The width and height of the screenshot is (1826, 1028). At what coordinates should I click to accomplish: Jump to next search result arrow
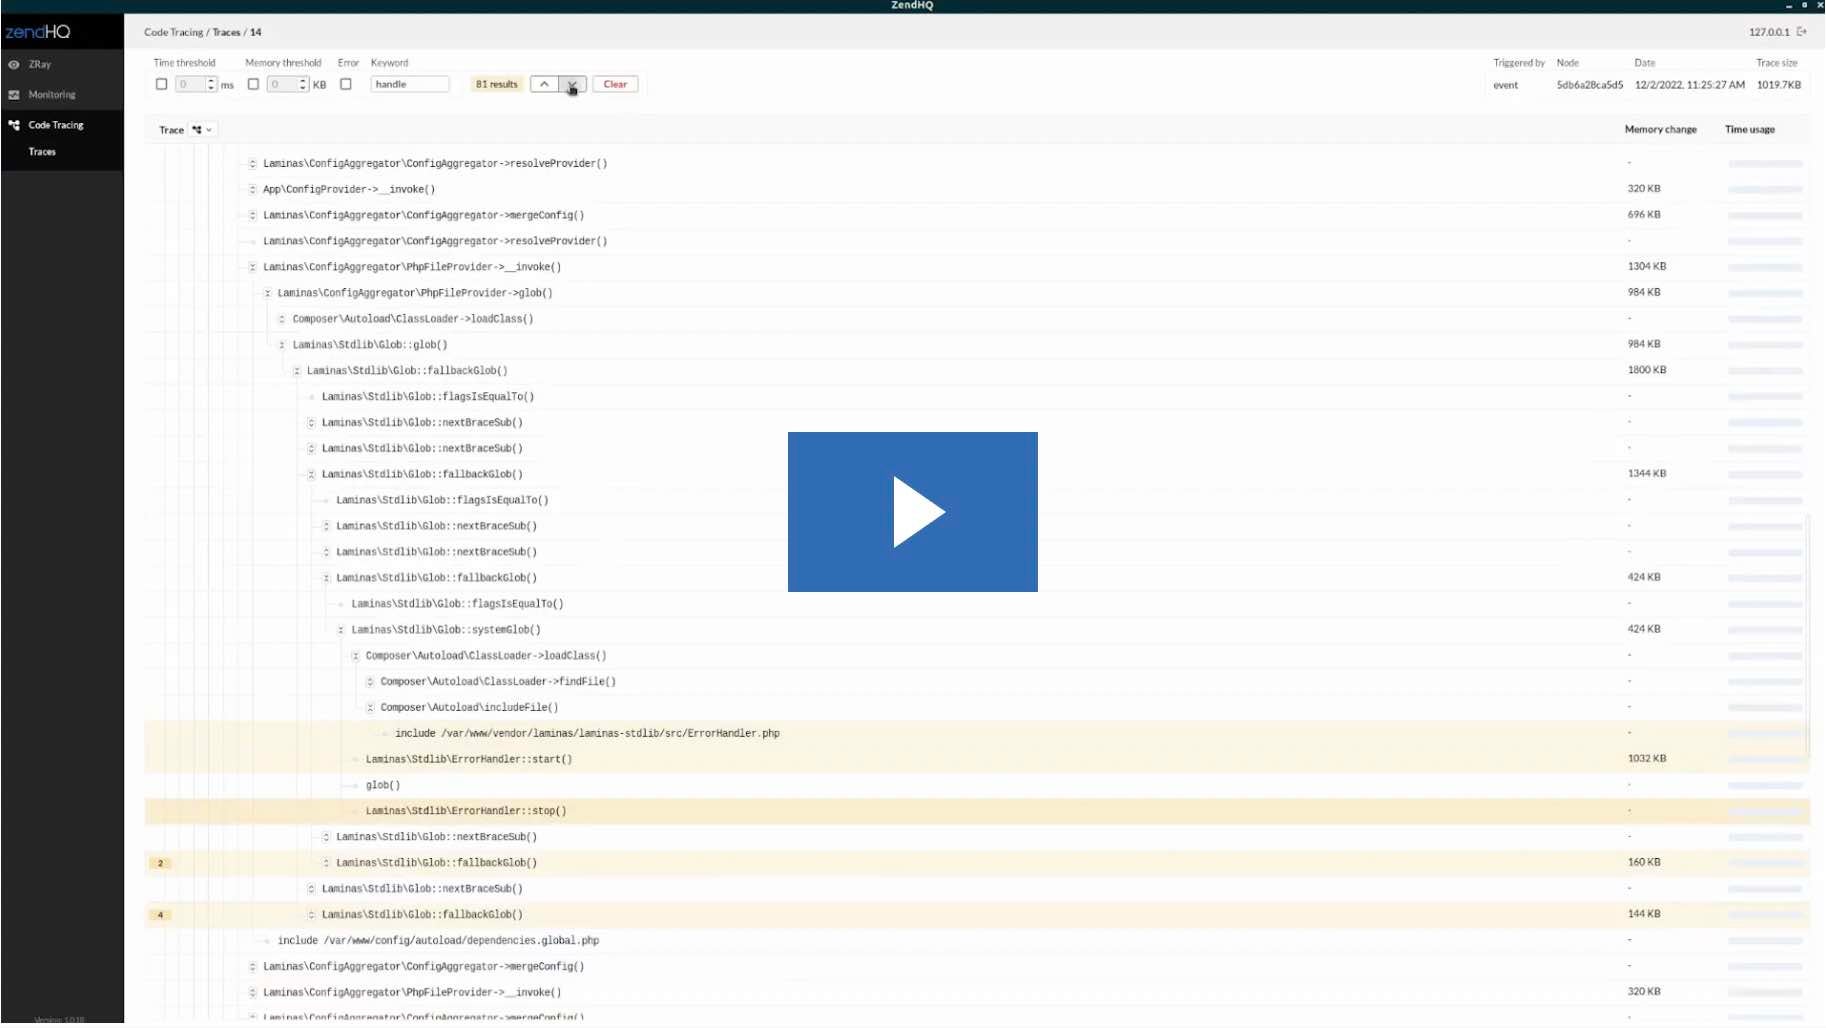572,84
